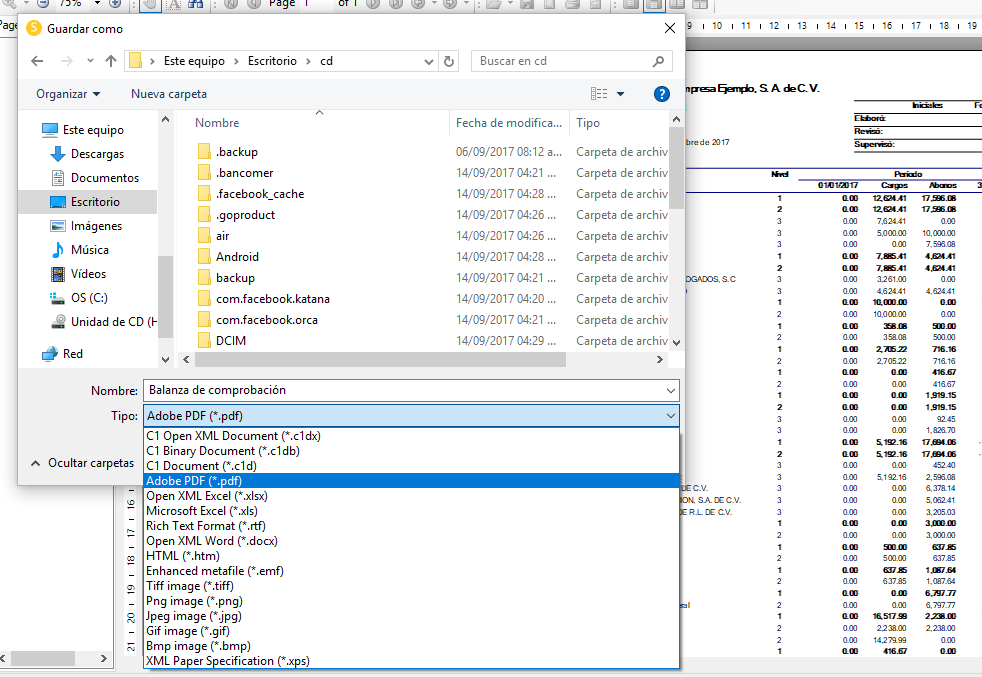Viewport: 982px width, 677px height.
Task: Sort files by Fecha de modificación column
Action: click(x=508, y=123)
